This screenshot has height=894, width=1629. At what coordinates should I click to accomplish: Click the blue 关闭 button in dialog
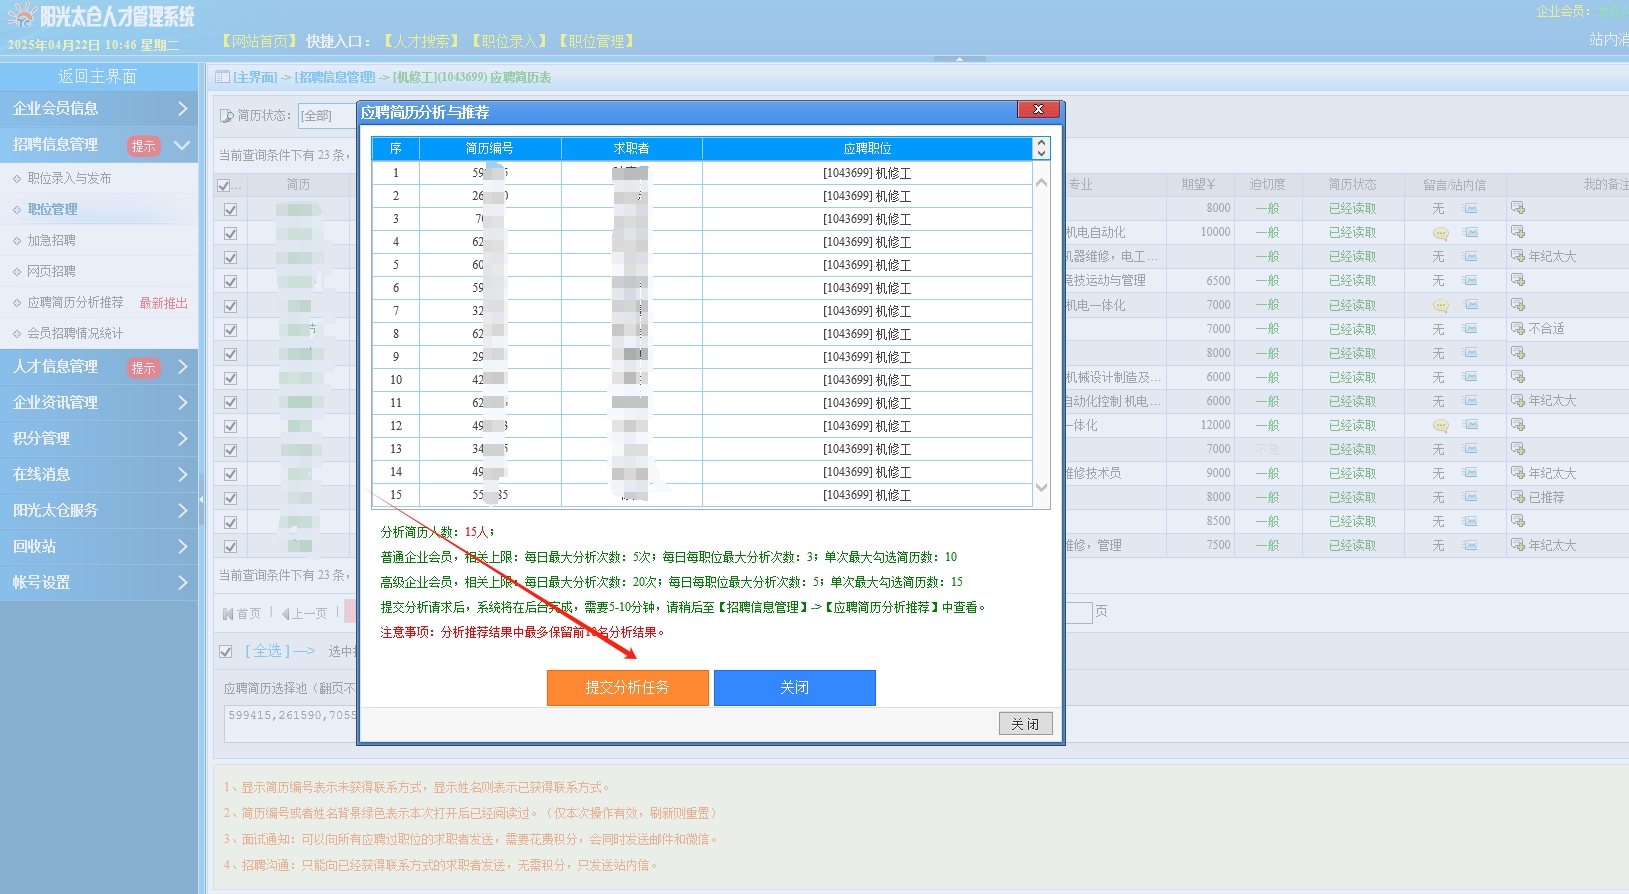tap(794, 688)
